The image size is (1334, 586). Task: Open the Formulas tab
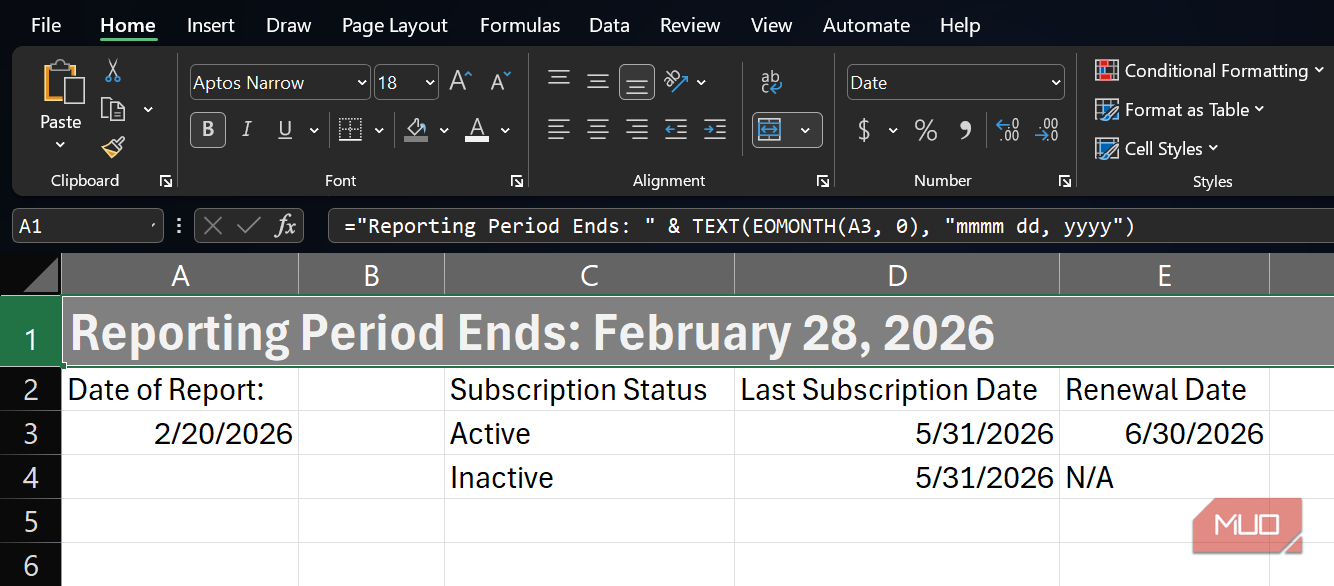[520, 25]
